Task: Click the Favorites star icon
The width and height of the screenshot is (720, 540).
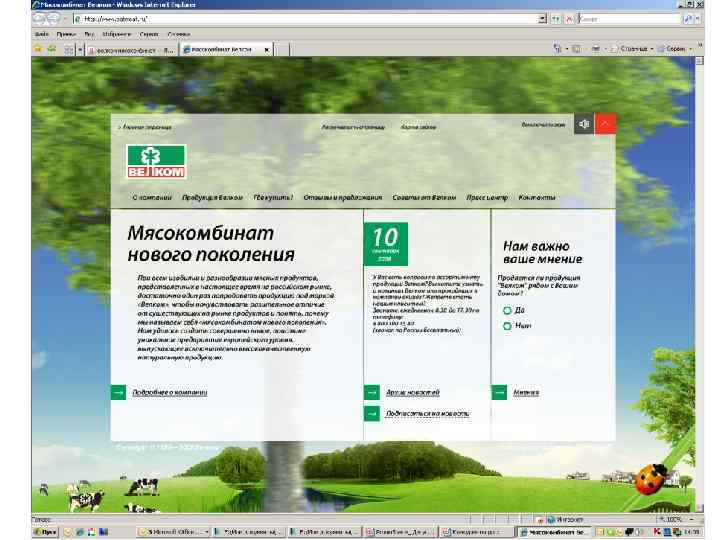Action: [x=38, y=49]
